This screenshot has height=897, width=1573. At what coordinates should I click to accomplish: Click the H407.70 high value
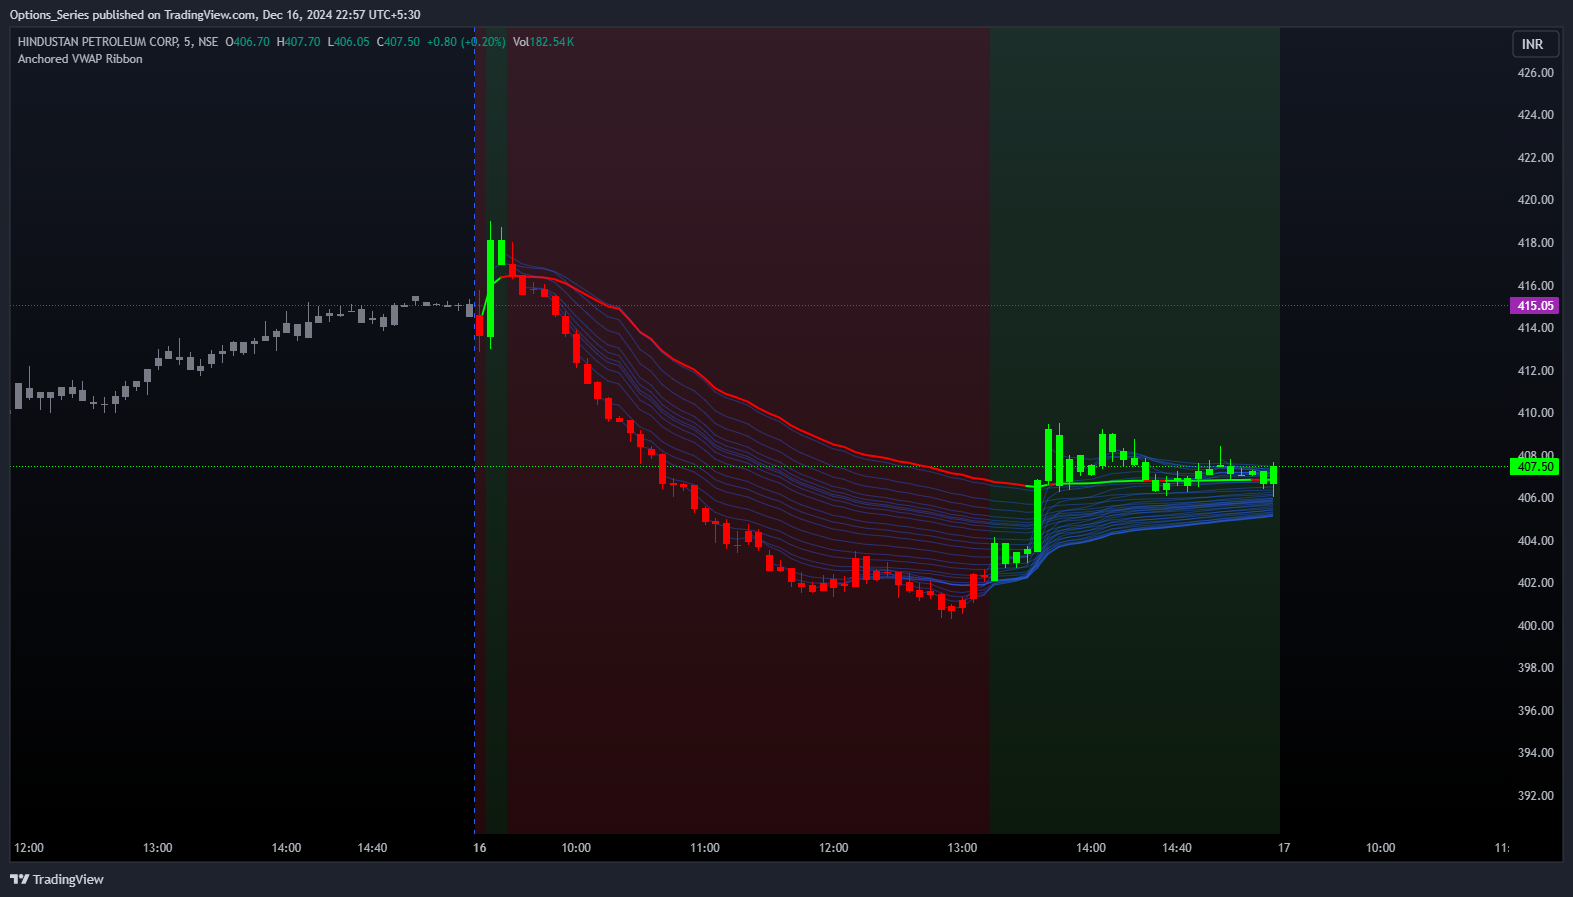pos(299,42)
